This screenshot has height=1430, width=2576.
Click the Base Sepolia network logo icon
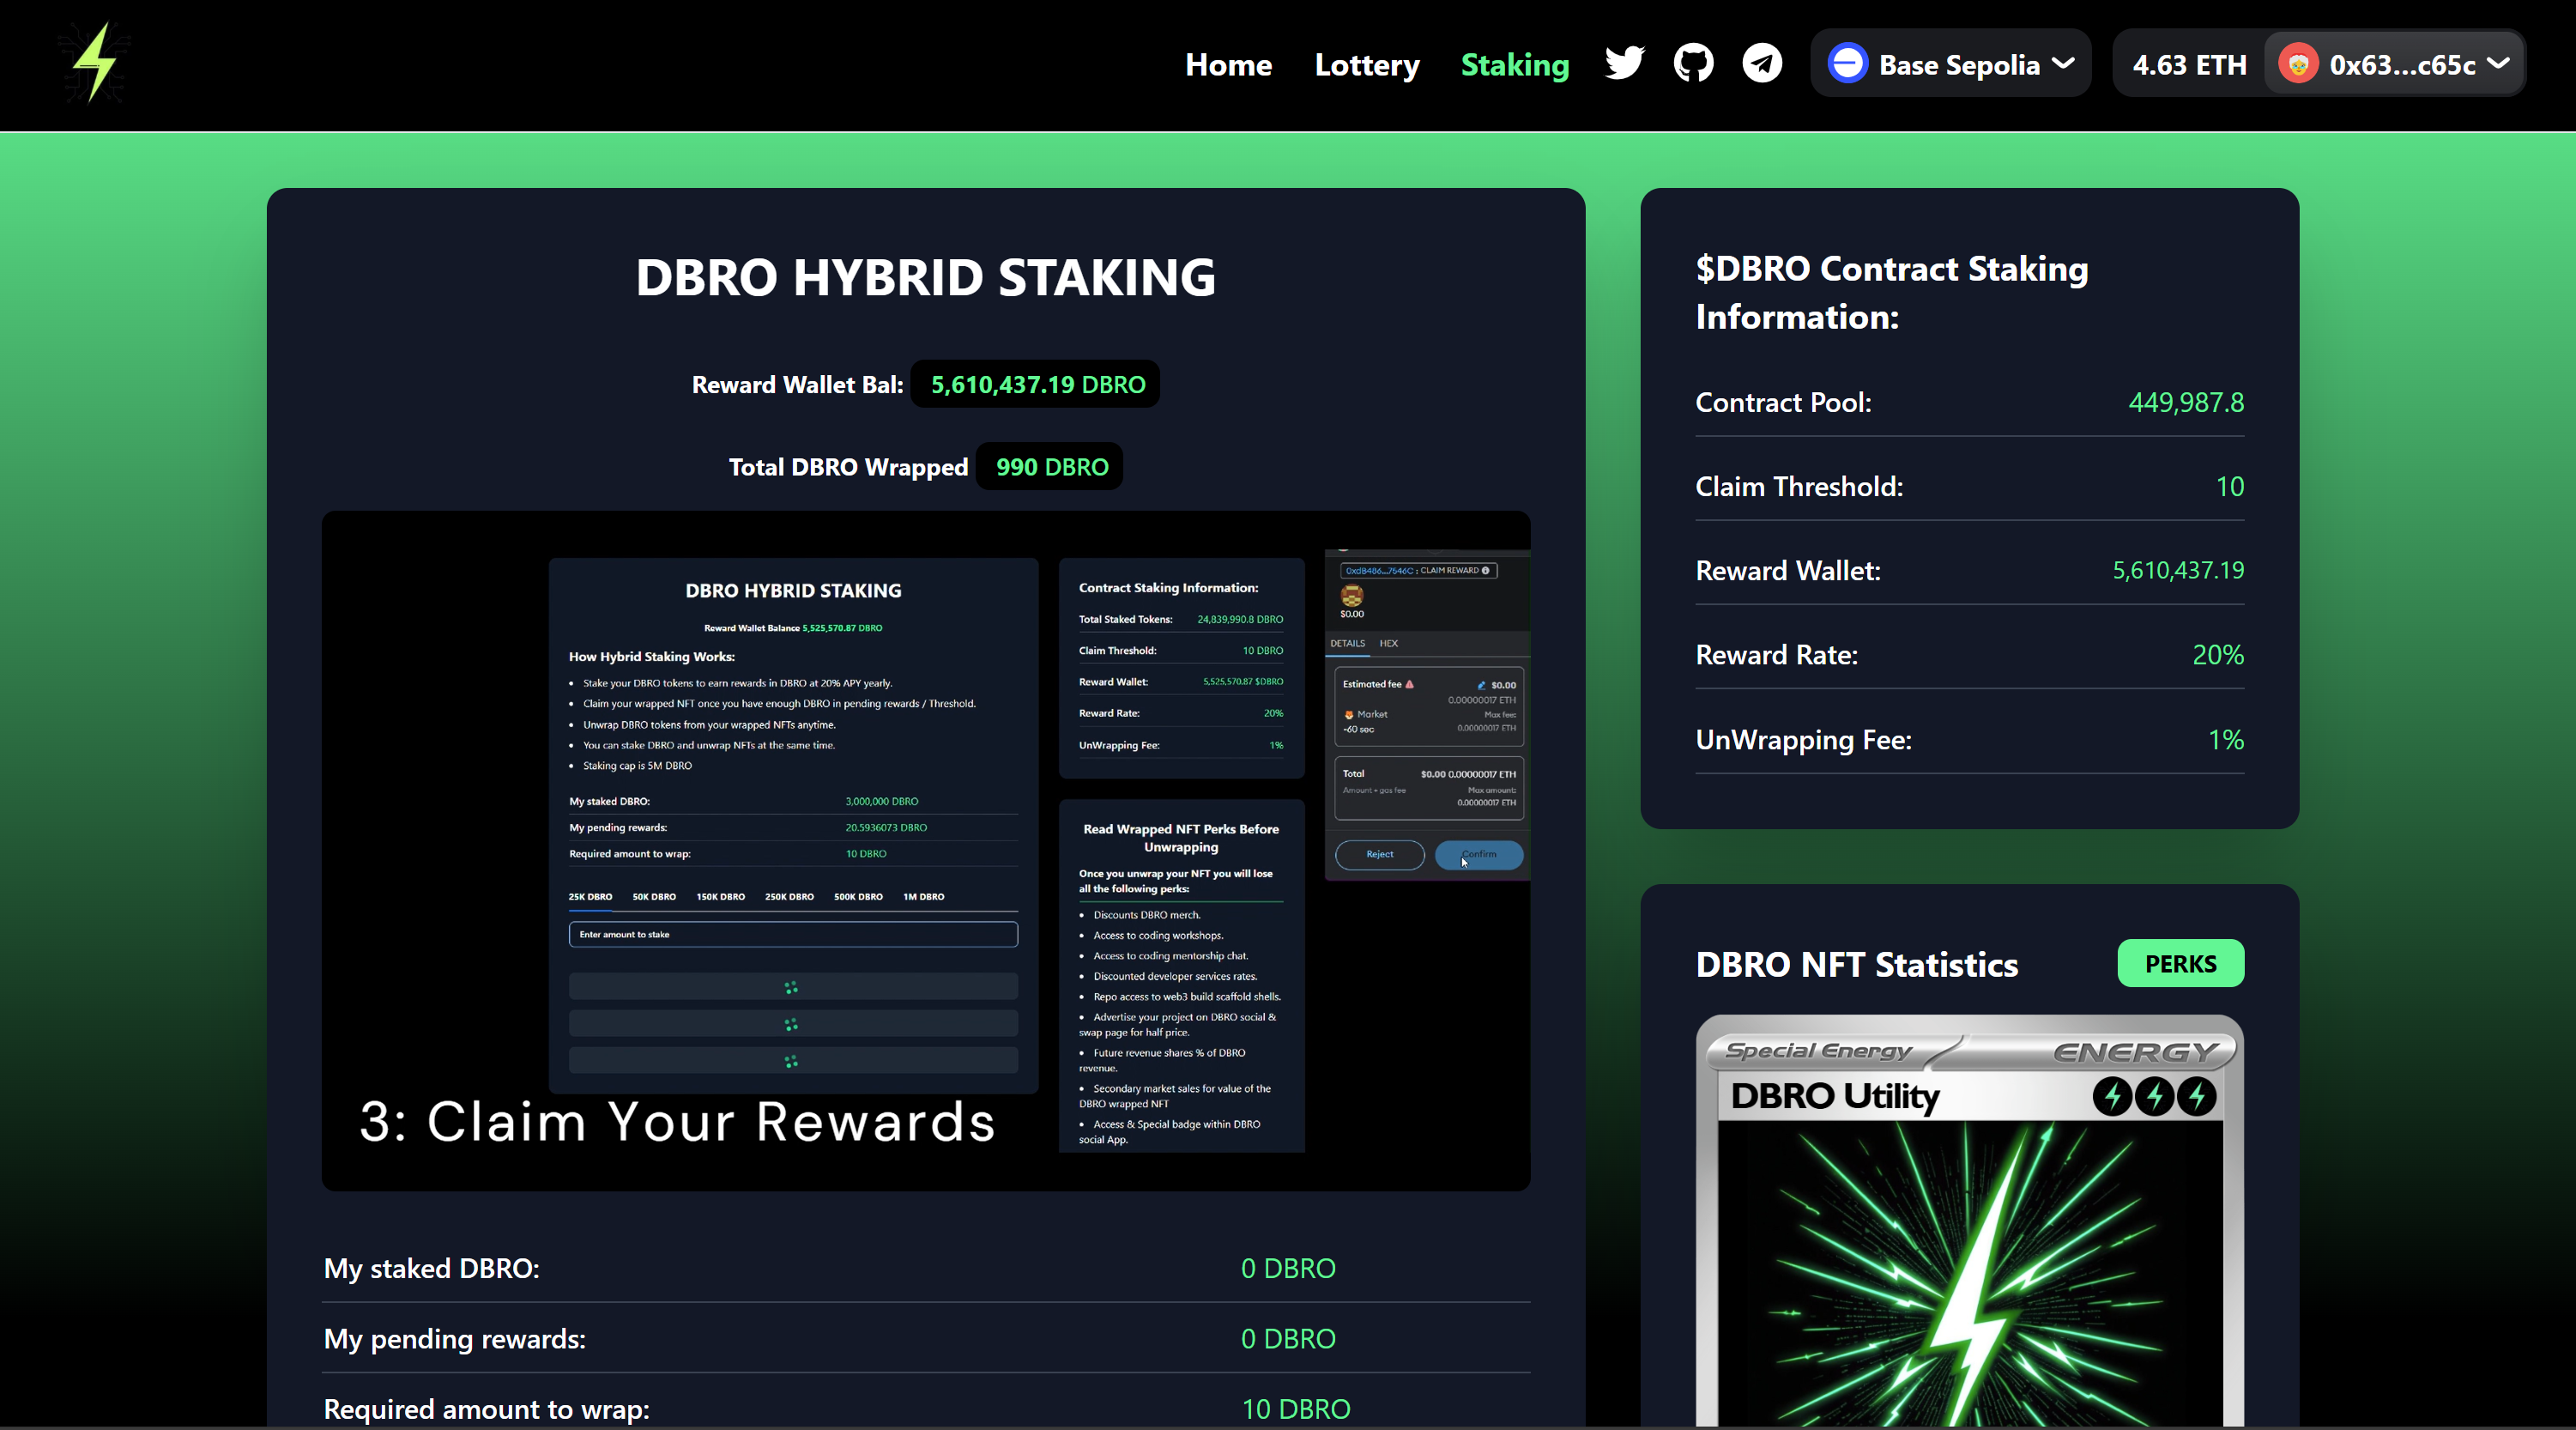(1847, 64)
